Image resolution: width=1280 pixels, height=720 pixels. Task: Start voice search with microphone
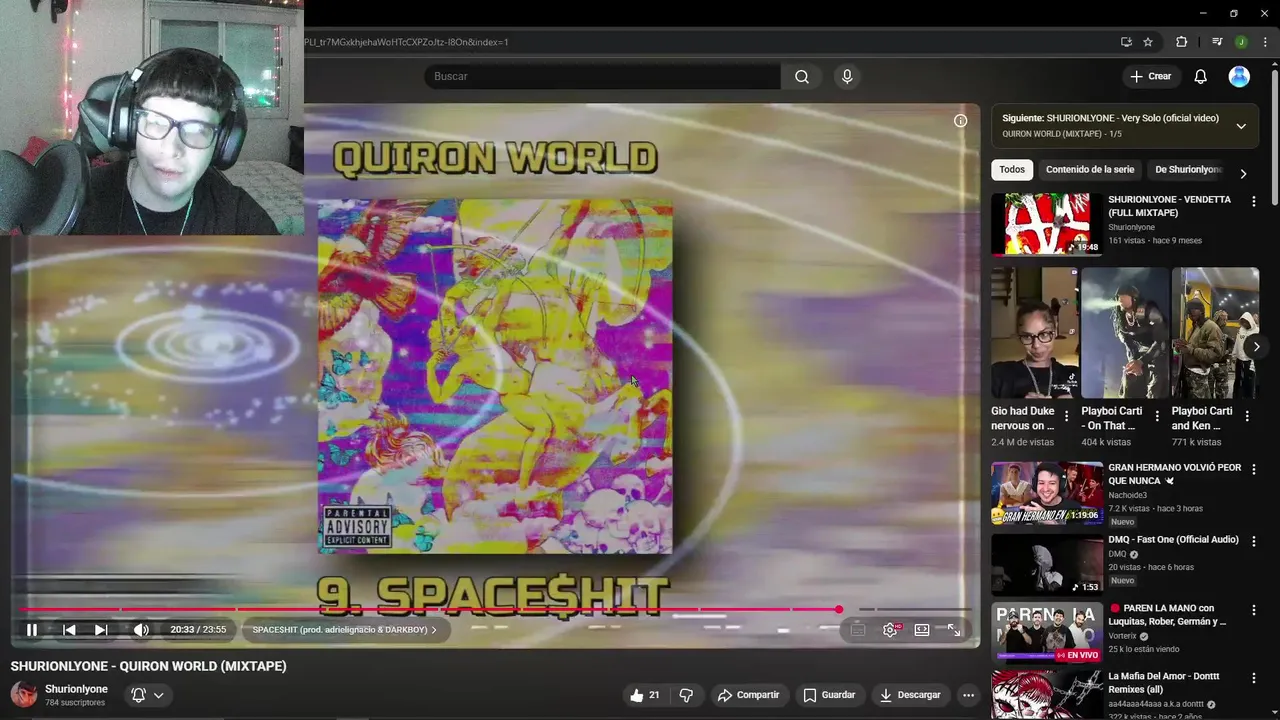point(847,76)
